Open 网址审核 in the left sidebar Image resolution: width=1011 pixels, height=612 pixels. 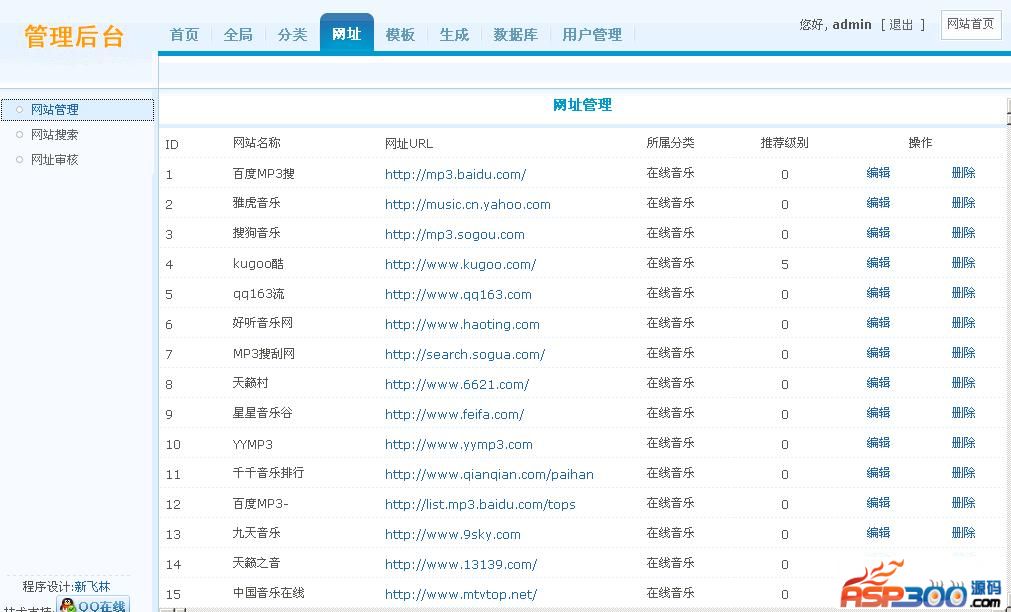pyautogui.click(x=54, y=160)
